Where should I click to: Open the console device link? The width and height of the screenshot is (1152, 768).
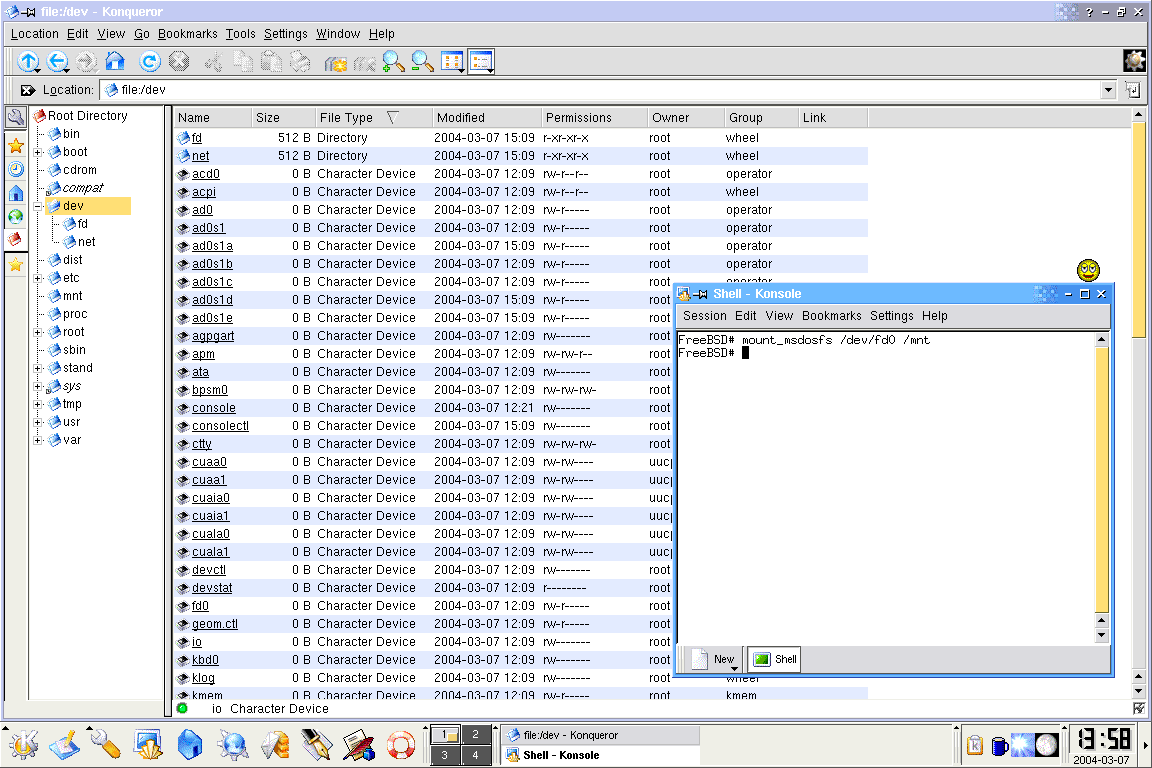click(x=214, y=408)
